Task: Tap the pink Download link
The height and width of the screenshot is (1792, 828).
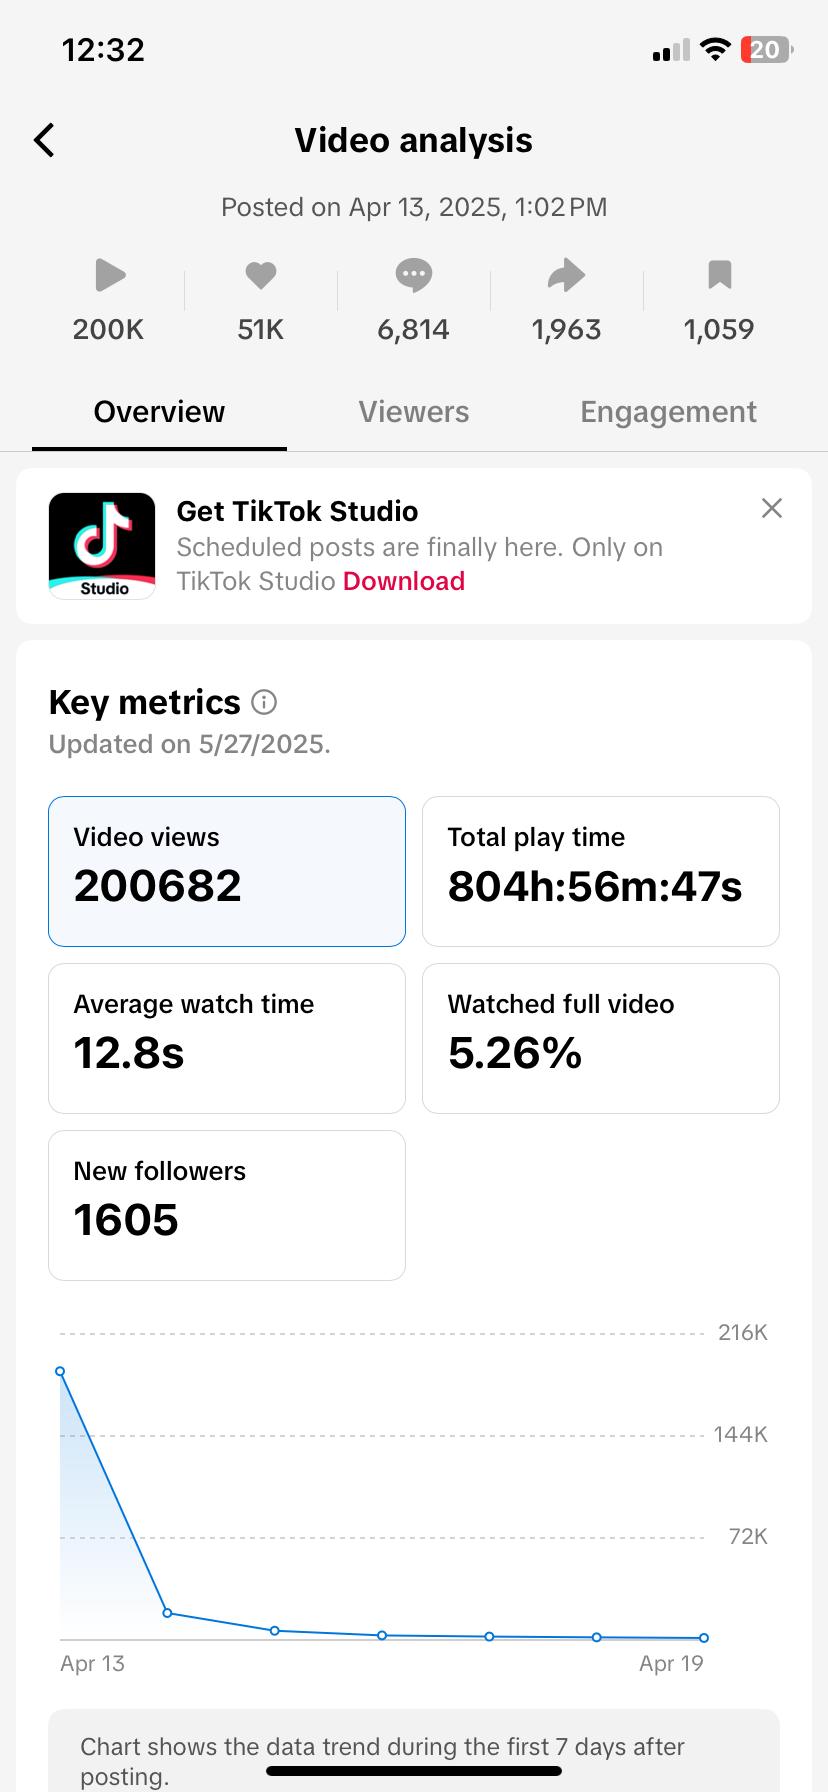Action: 404,581
